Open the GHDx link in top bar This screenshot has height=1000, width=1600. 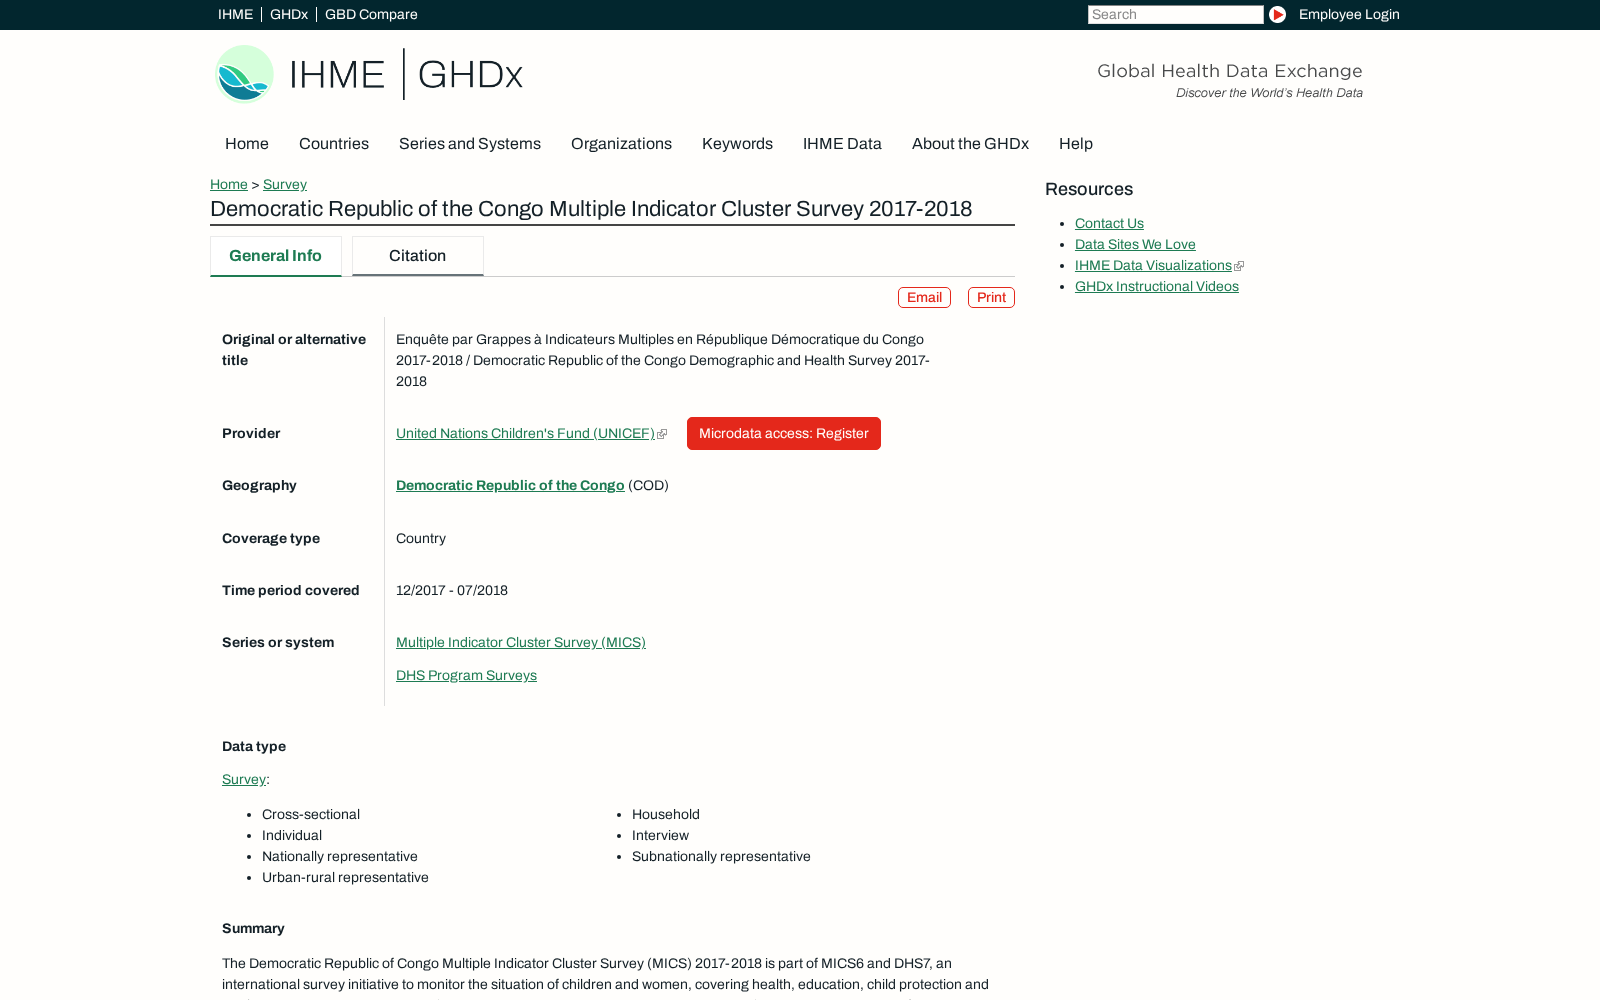pos(289,14)
